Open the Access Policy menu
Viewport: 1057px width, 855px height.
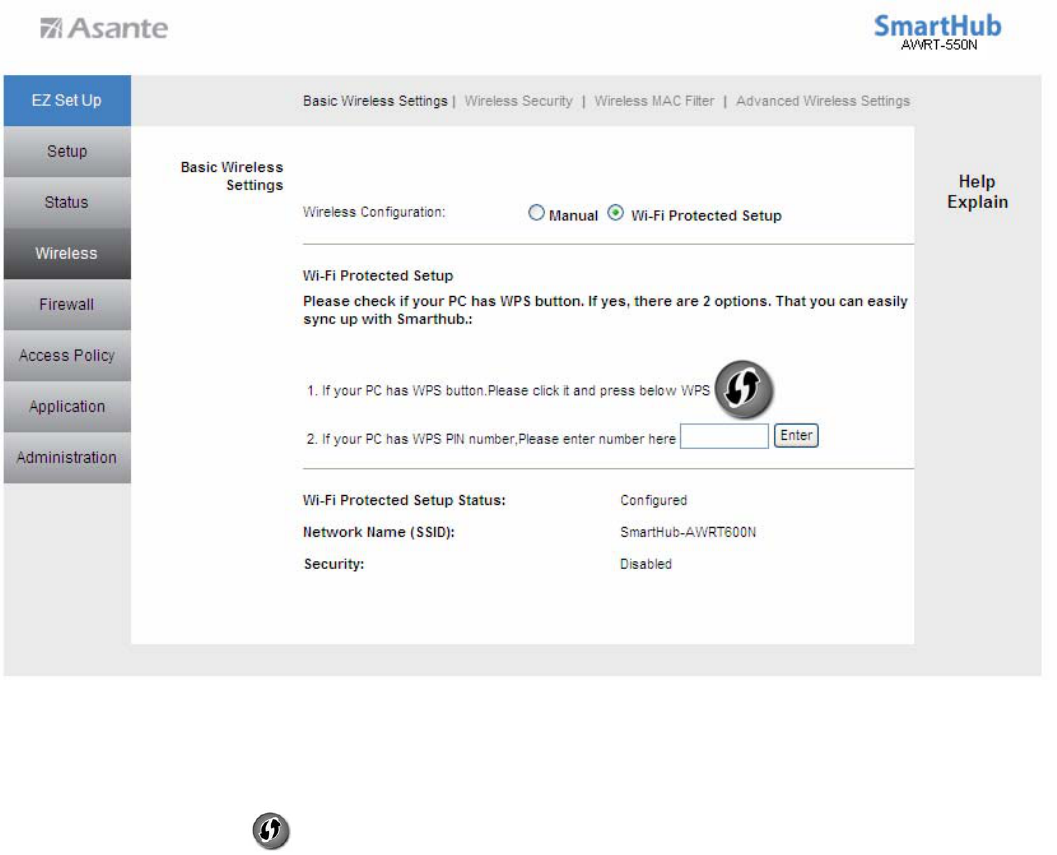pos(67,355)
